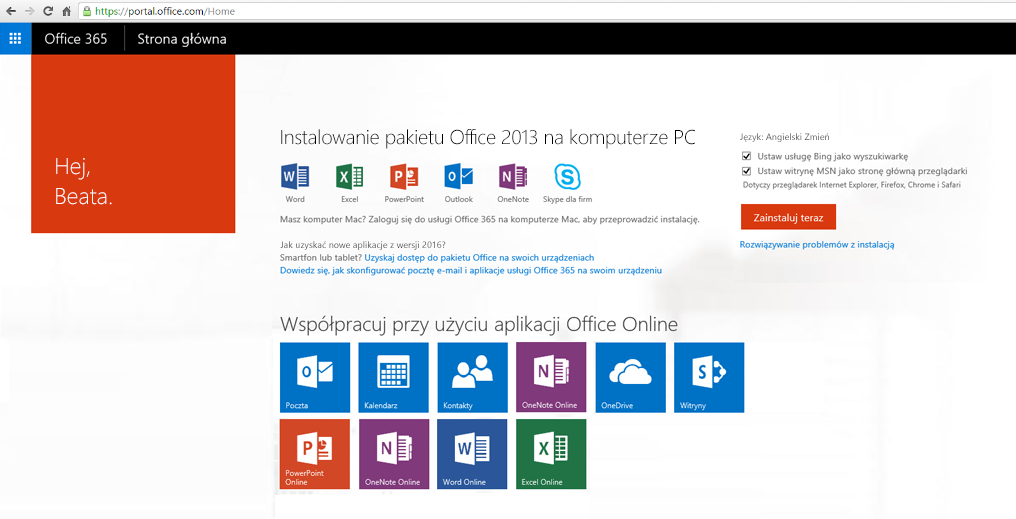Open Uzyskaj dostęp do pakietu Office link

click(479, 257)
